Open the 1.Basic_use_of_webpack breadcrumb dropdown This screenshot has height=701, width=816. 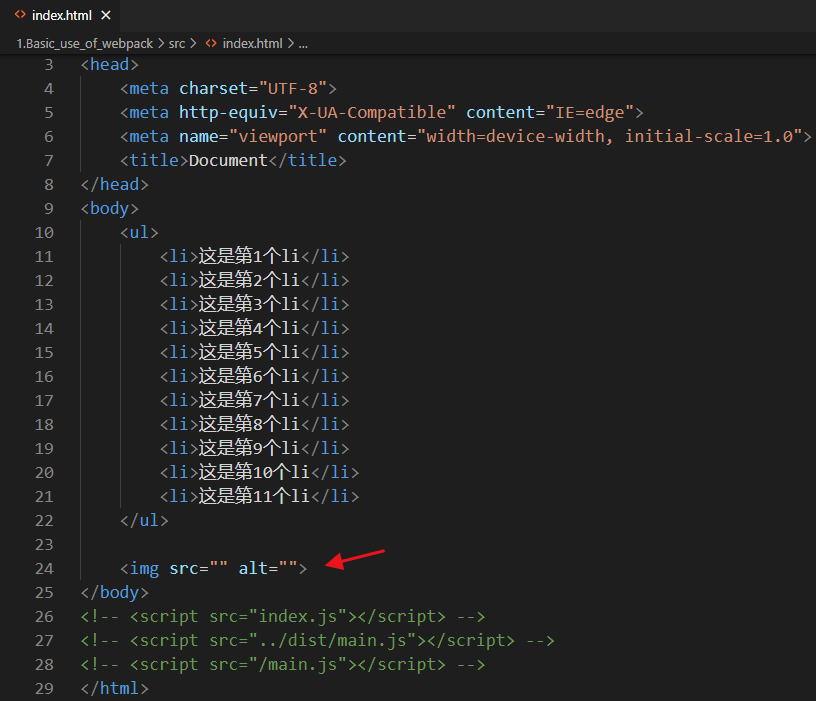click(x=84, y=44)
